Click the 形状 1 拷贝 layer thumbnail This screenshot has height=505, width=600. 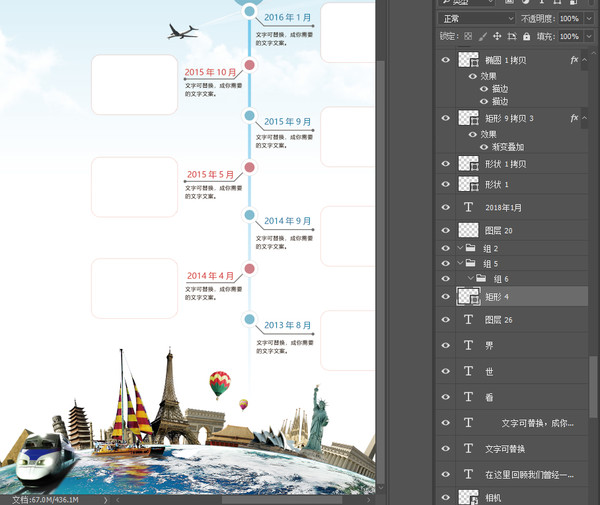point(468,164)
